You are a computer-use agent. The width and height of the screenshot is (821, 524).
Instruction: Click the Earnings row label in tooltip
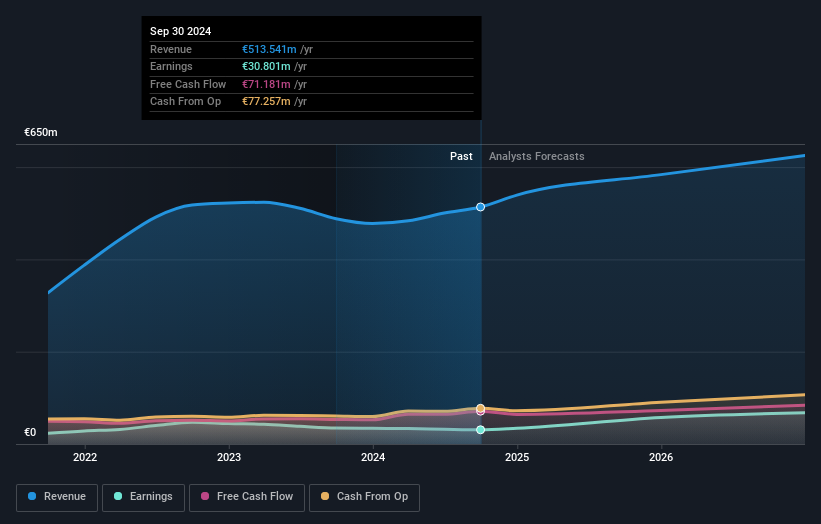tap(171, 66)
